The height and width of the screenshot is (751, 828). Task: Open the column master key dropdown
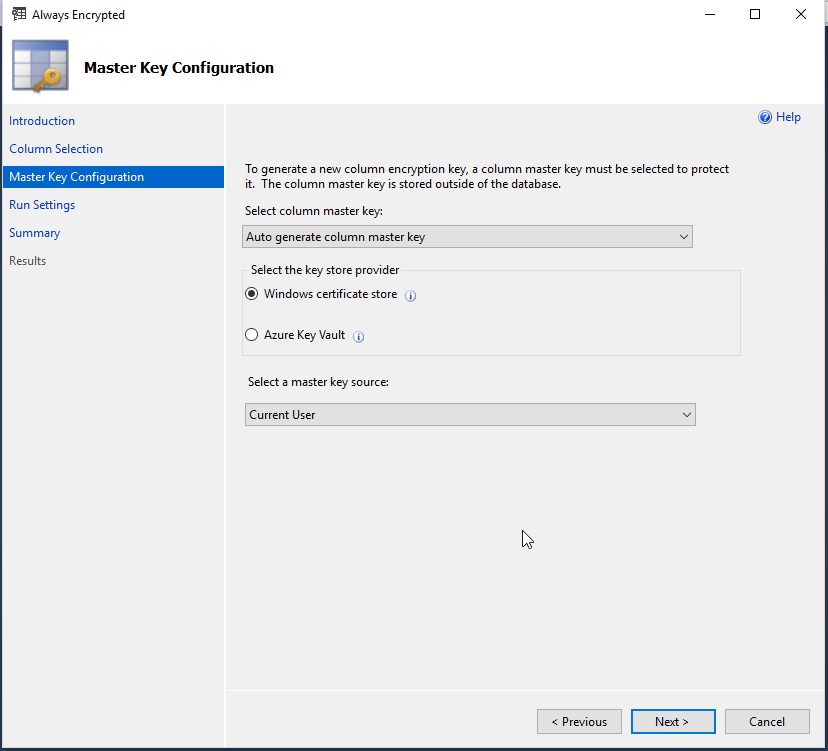point(467,236)
